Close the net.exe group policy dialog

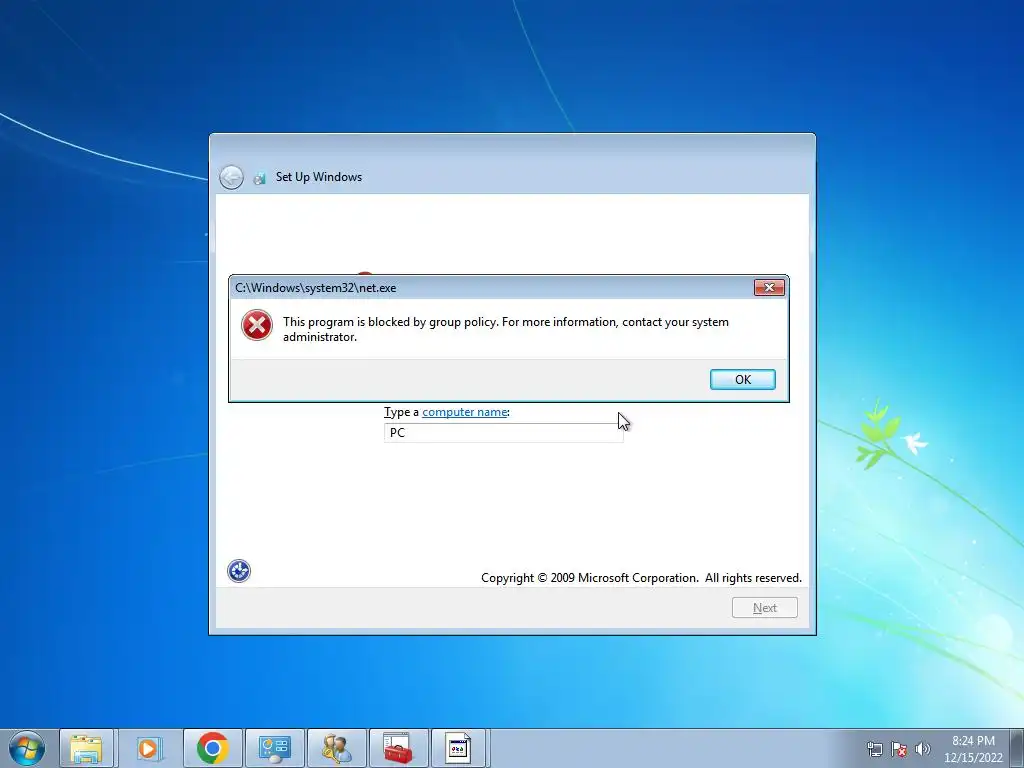click(769, 287)
